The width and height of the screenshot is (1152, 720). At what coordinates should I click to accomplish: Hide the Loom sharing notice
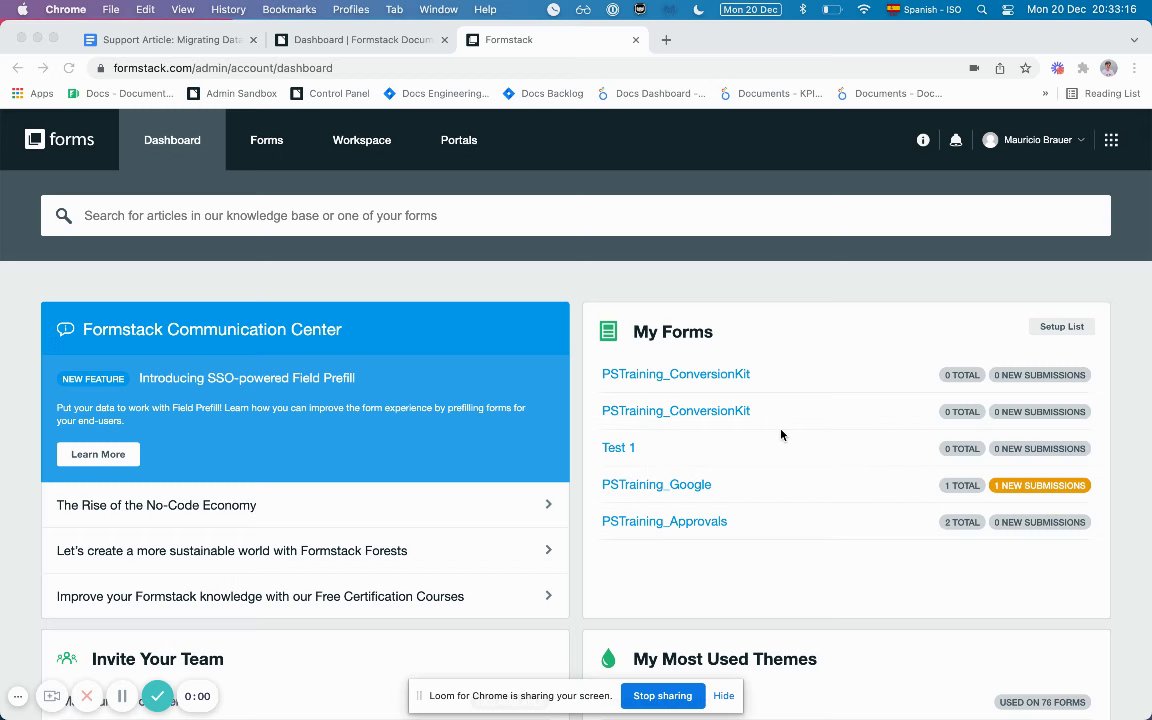723,696
